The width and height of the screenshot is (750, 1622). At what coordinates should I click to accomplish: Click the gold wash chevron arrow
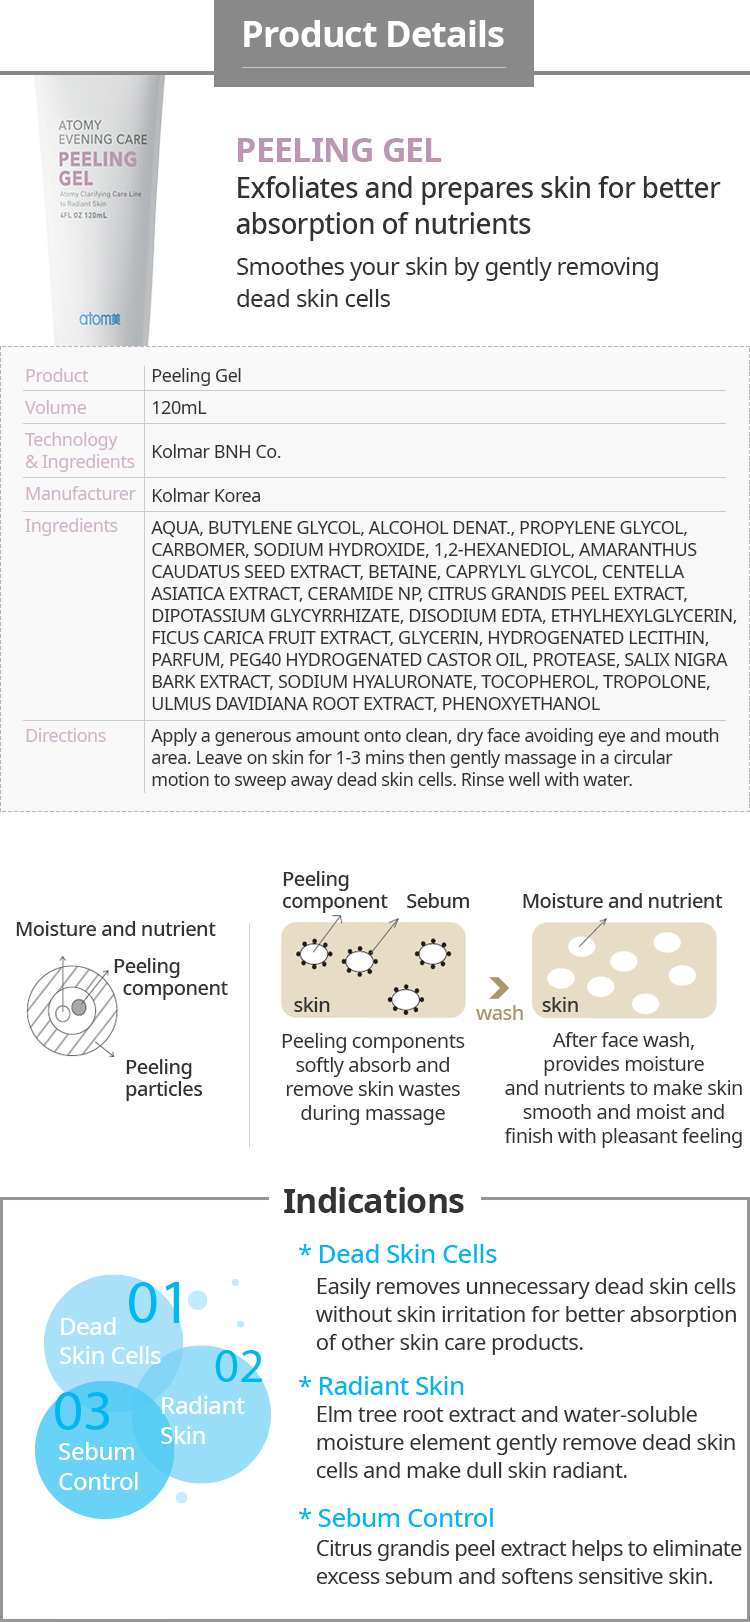click(499, 988)
